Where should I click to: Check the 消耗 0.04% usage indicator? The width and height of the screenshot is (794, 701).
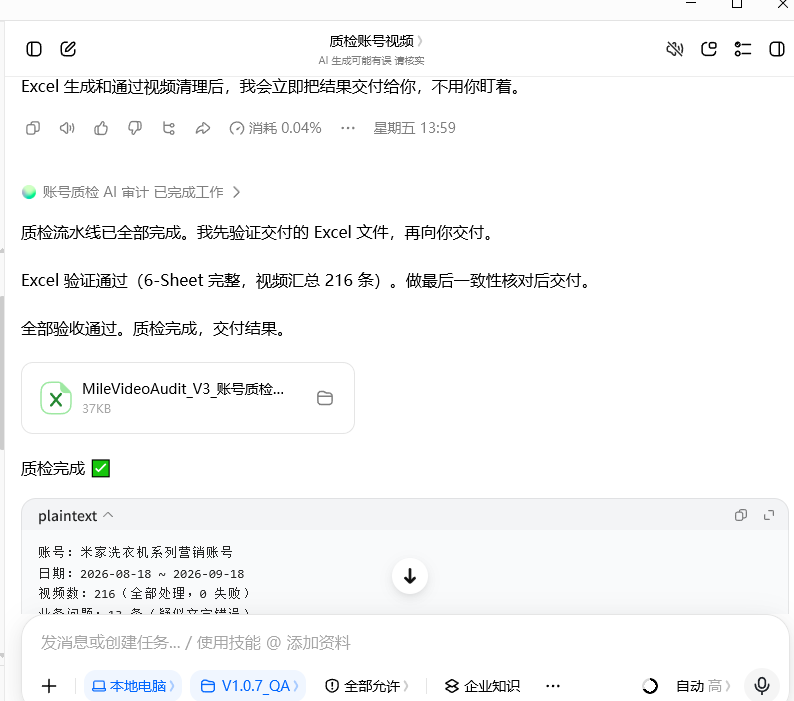click(275, 128)
